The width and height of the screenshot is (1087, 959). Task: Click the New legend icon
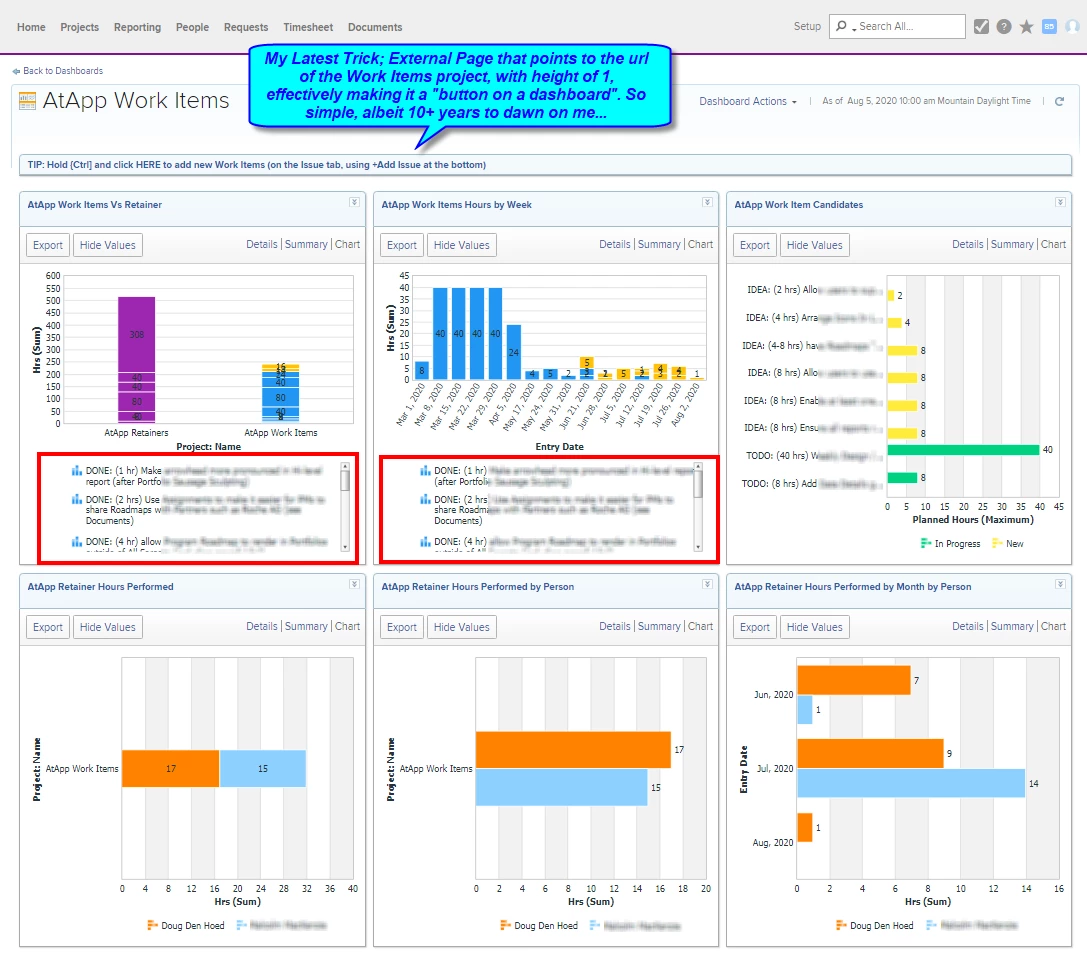[x=997, y=544]
